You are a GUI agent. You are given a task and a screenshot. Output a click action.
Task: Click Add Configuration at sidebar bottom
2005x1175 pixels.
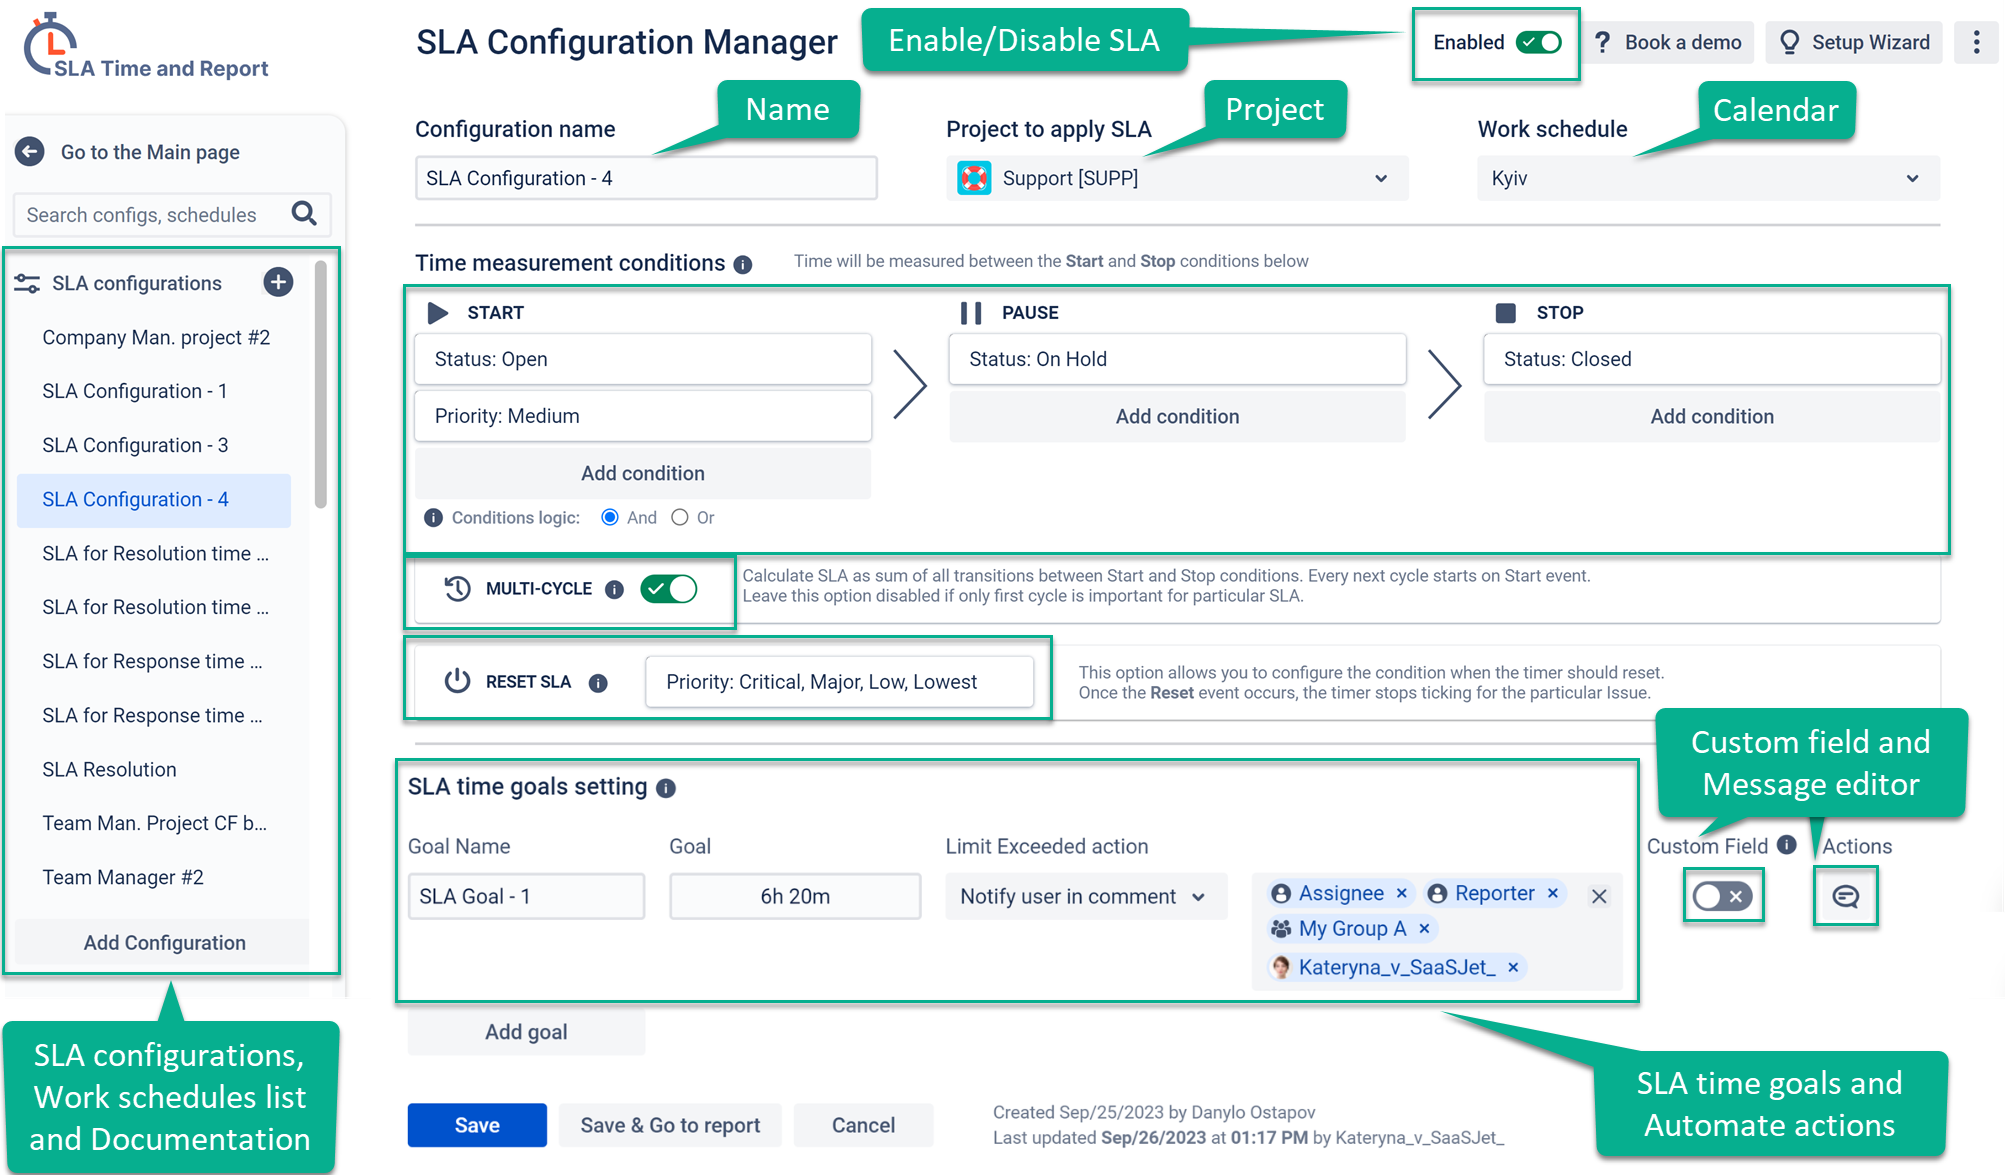pos(163,942)
